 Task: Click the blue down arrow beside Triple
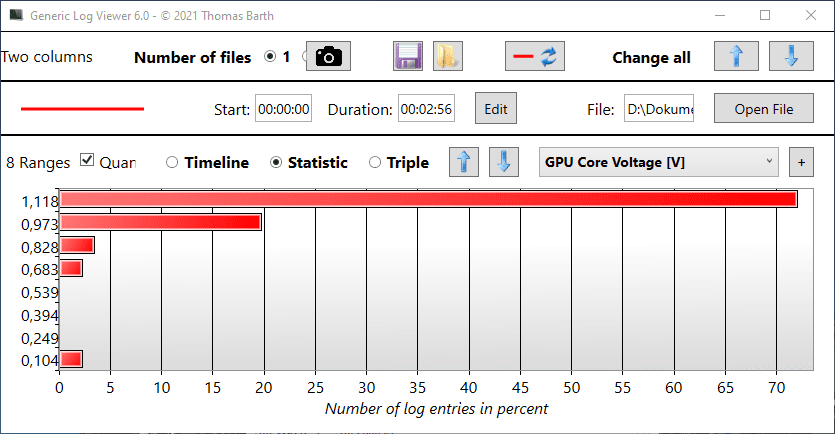(504, 162)
